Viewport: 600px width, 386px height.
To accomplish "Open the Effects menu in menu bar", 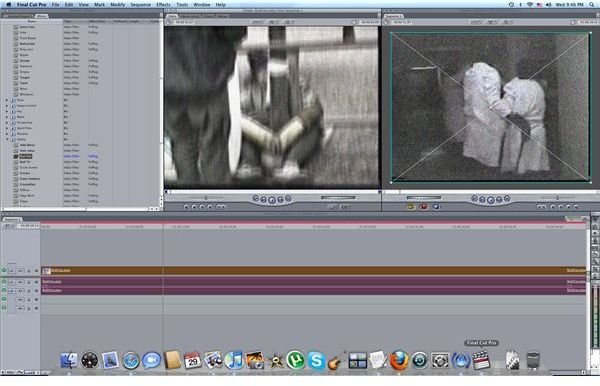I will click(163, 5).
